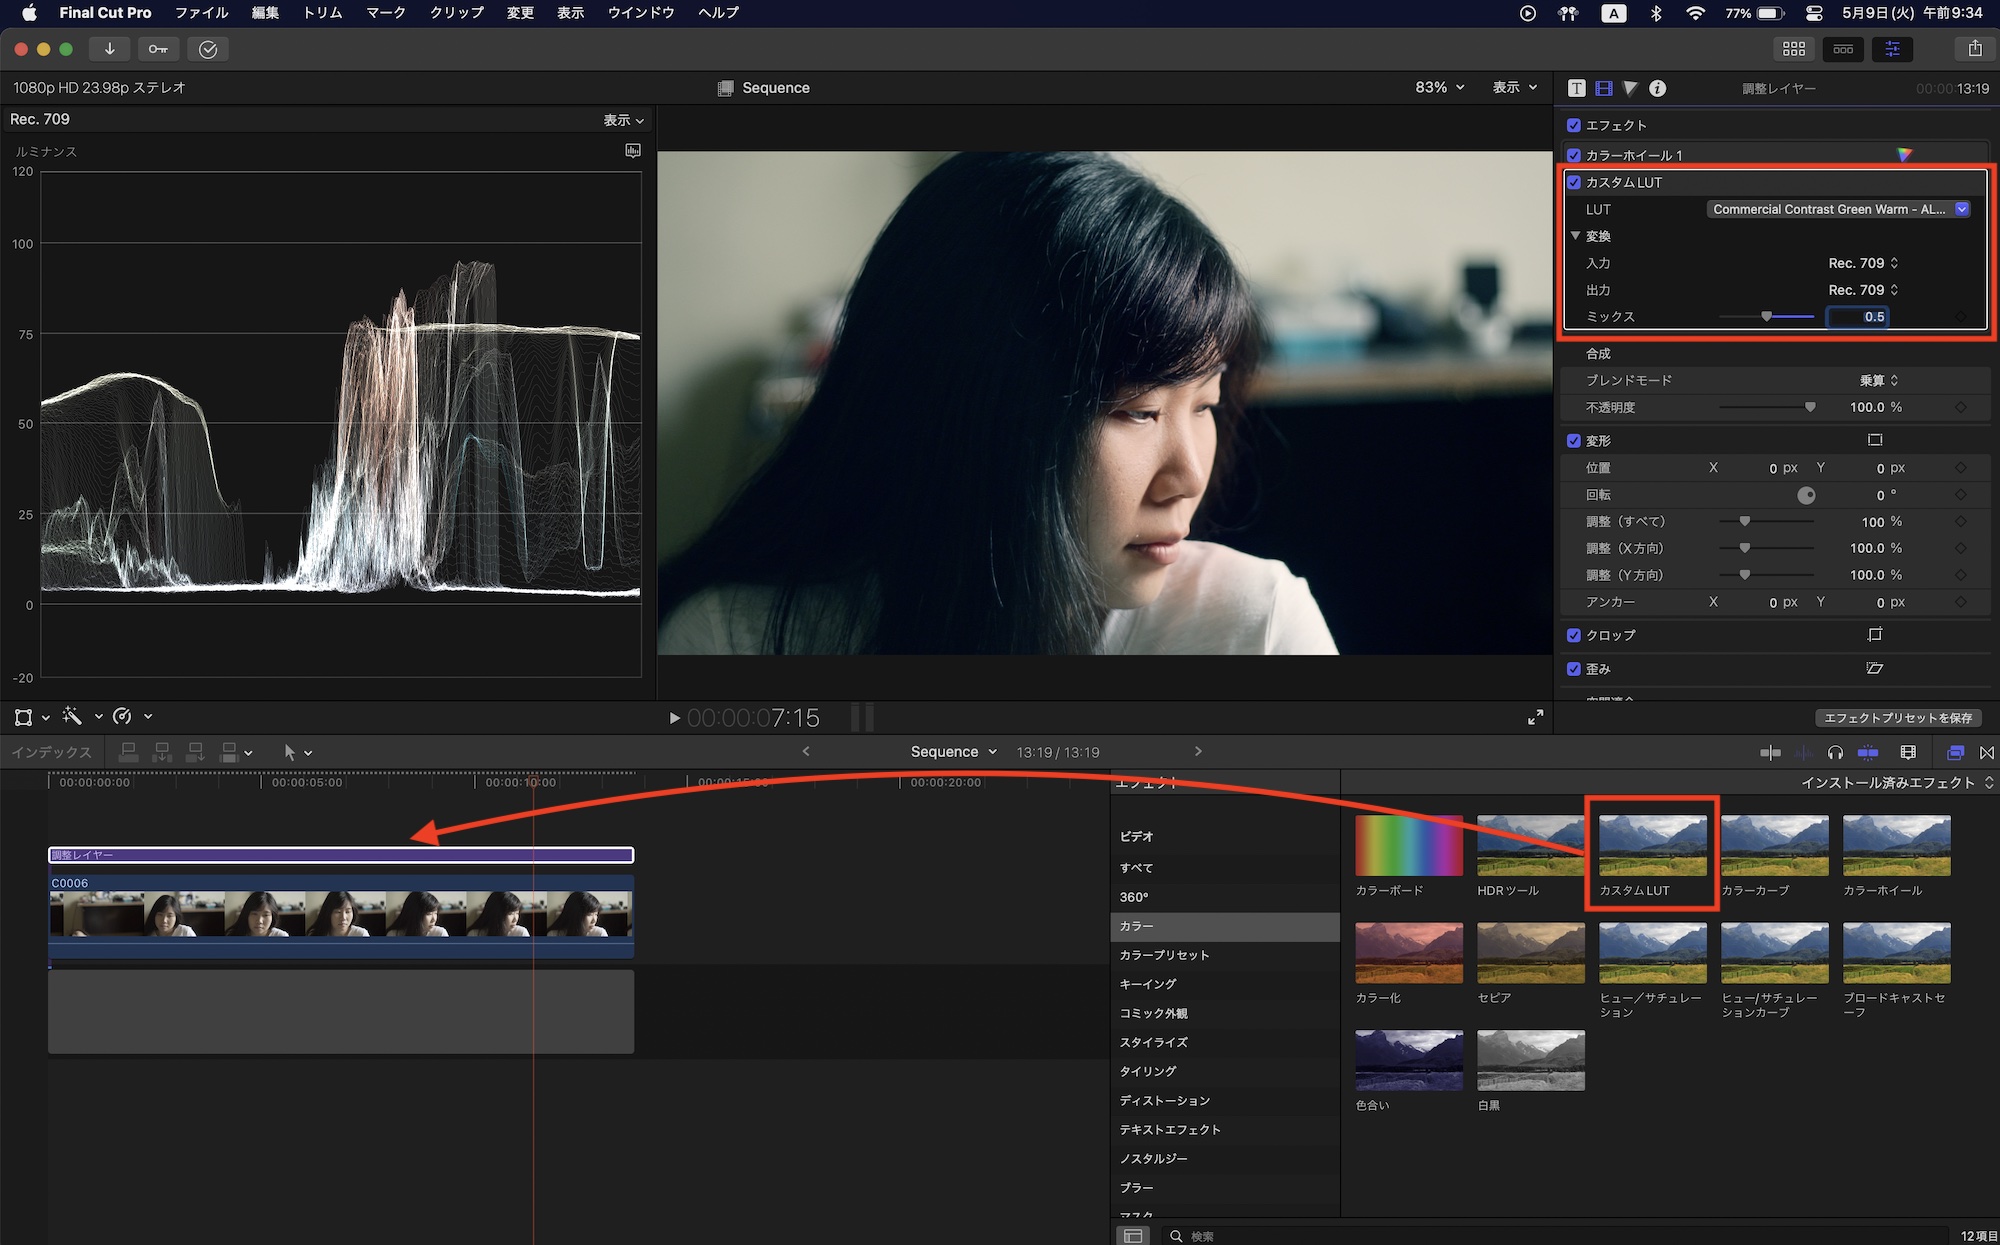Uncheck the クロップ checkbox
Screen dimensions: 2000x1245
(x=1574, y=635)
